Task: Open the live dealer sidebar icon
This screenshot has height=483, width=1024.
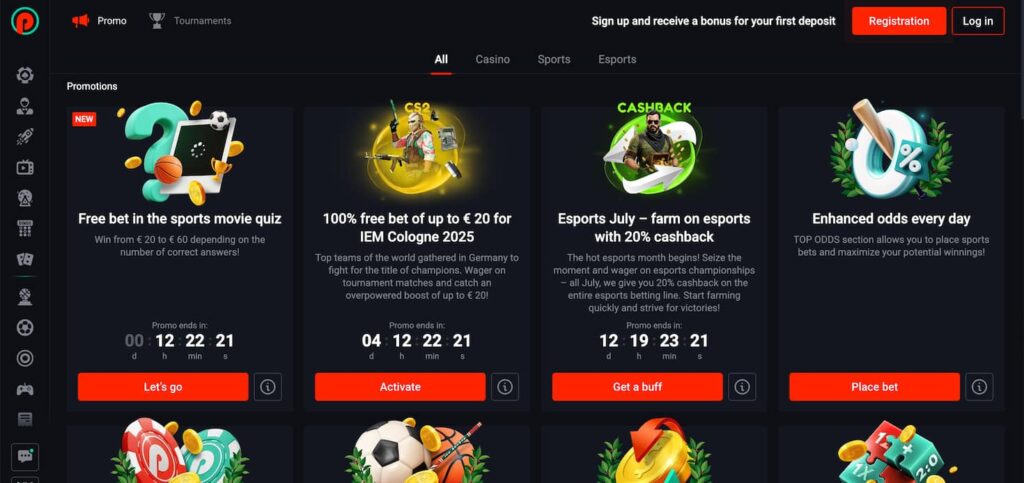Action: click(x=25, y=106)
